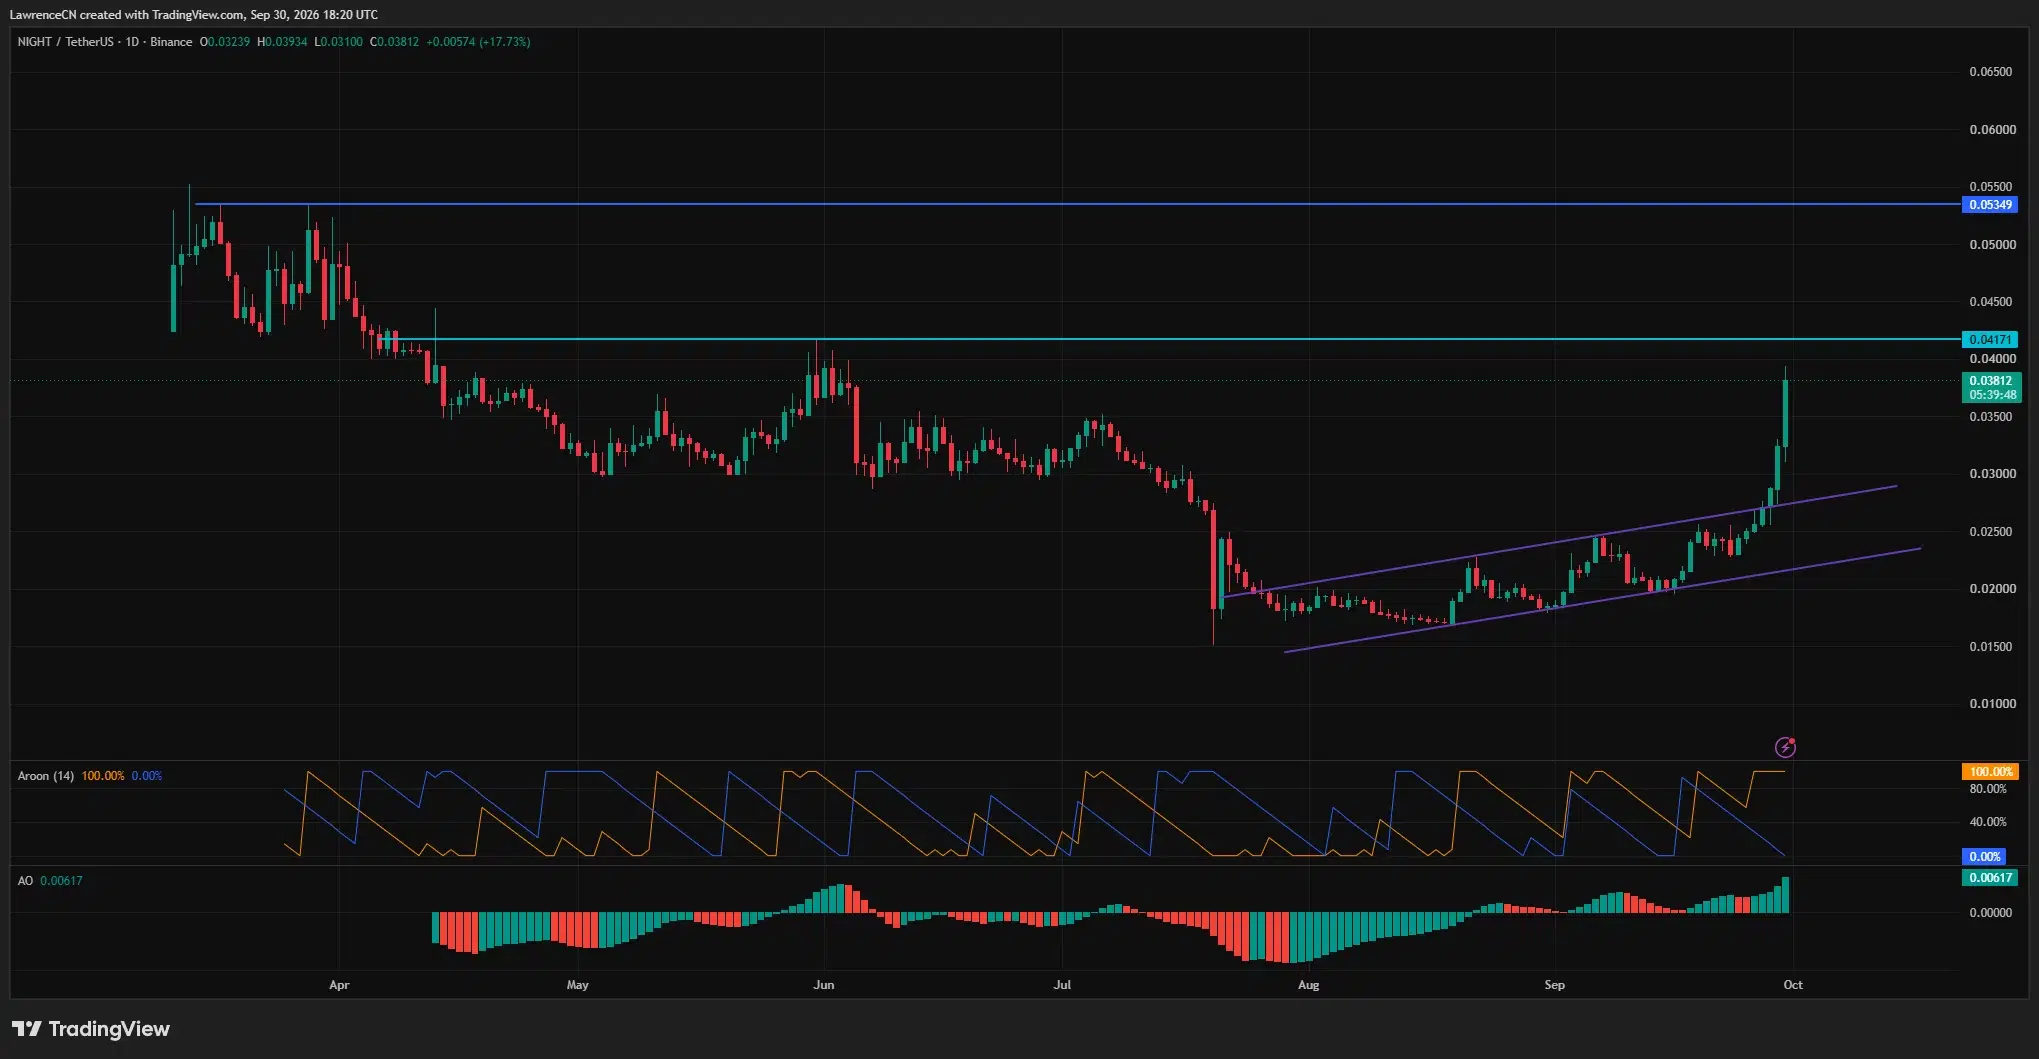Image resolution: width=2039 pixels, height=1059 pixels.
Task: Click the Sep label on time axis
Action: coord(1554,985)
